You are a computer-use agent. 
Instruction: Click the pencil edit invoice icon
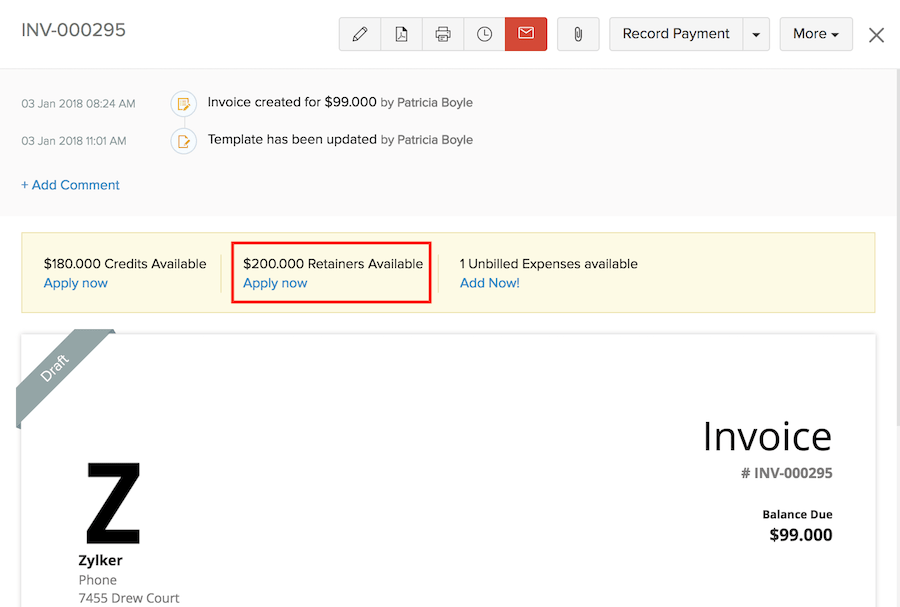click(x=360, y=34)
